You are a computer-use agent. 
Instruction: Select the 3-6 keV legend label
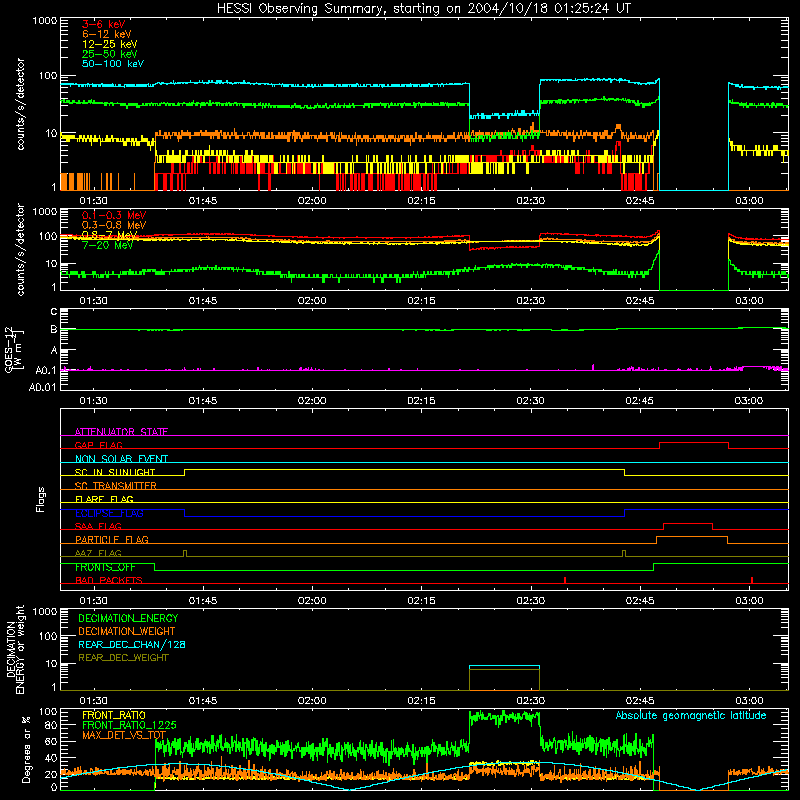pyautogui.click(x=104, y=24)
